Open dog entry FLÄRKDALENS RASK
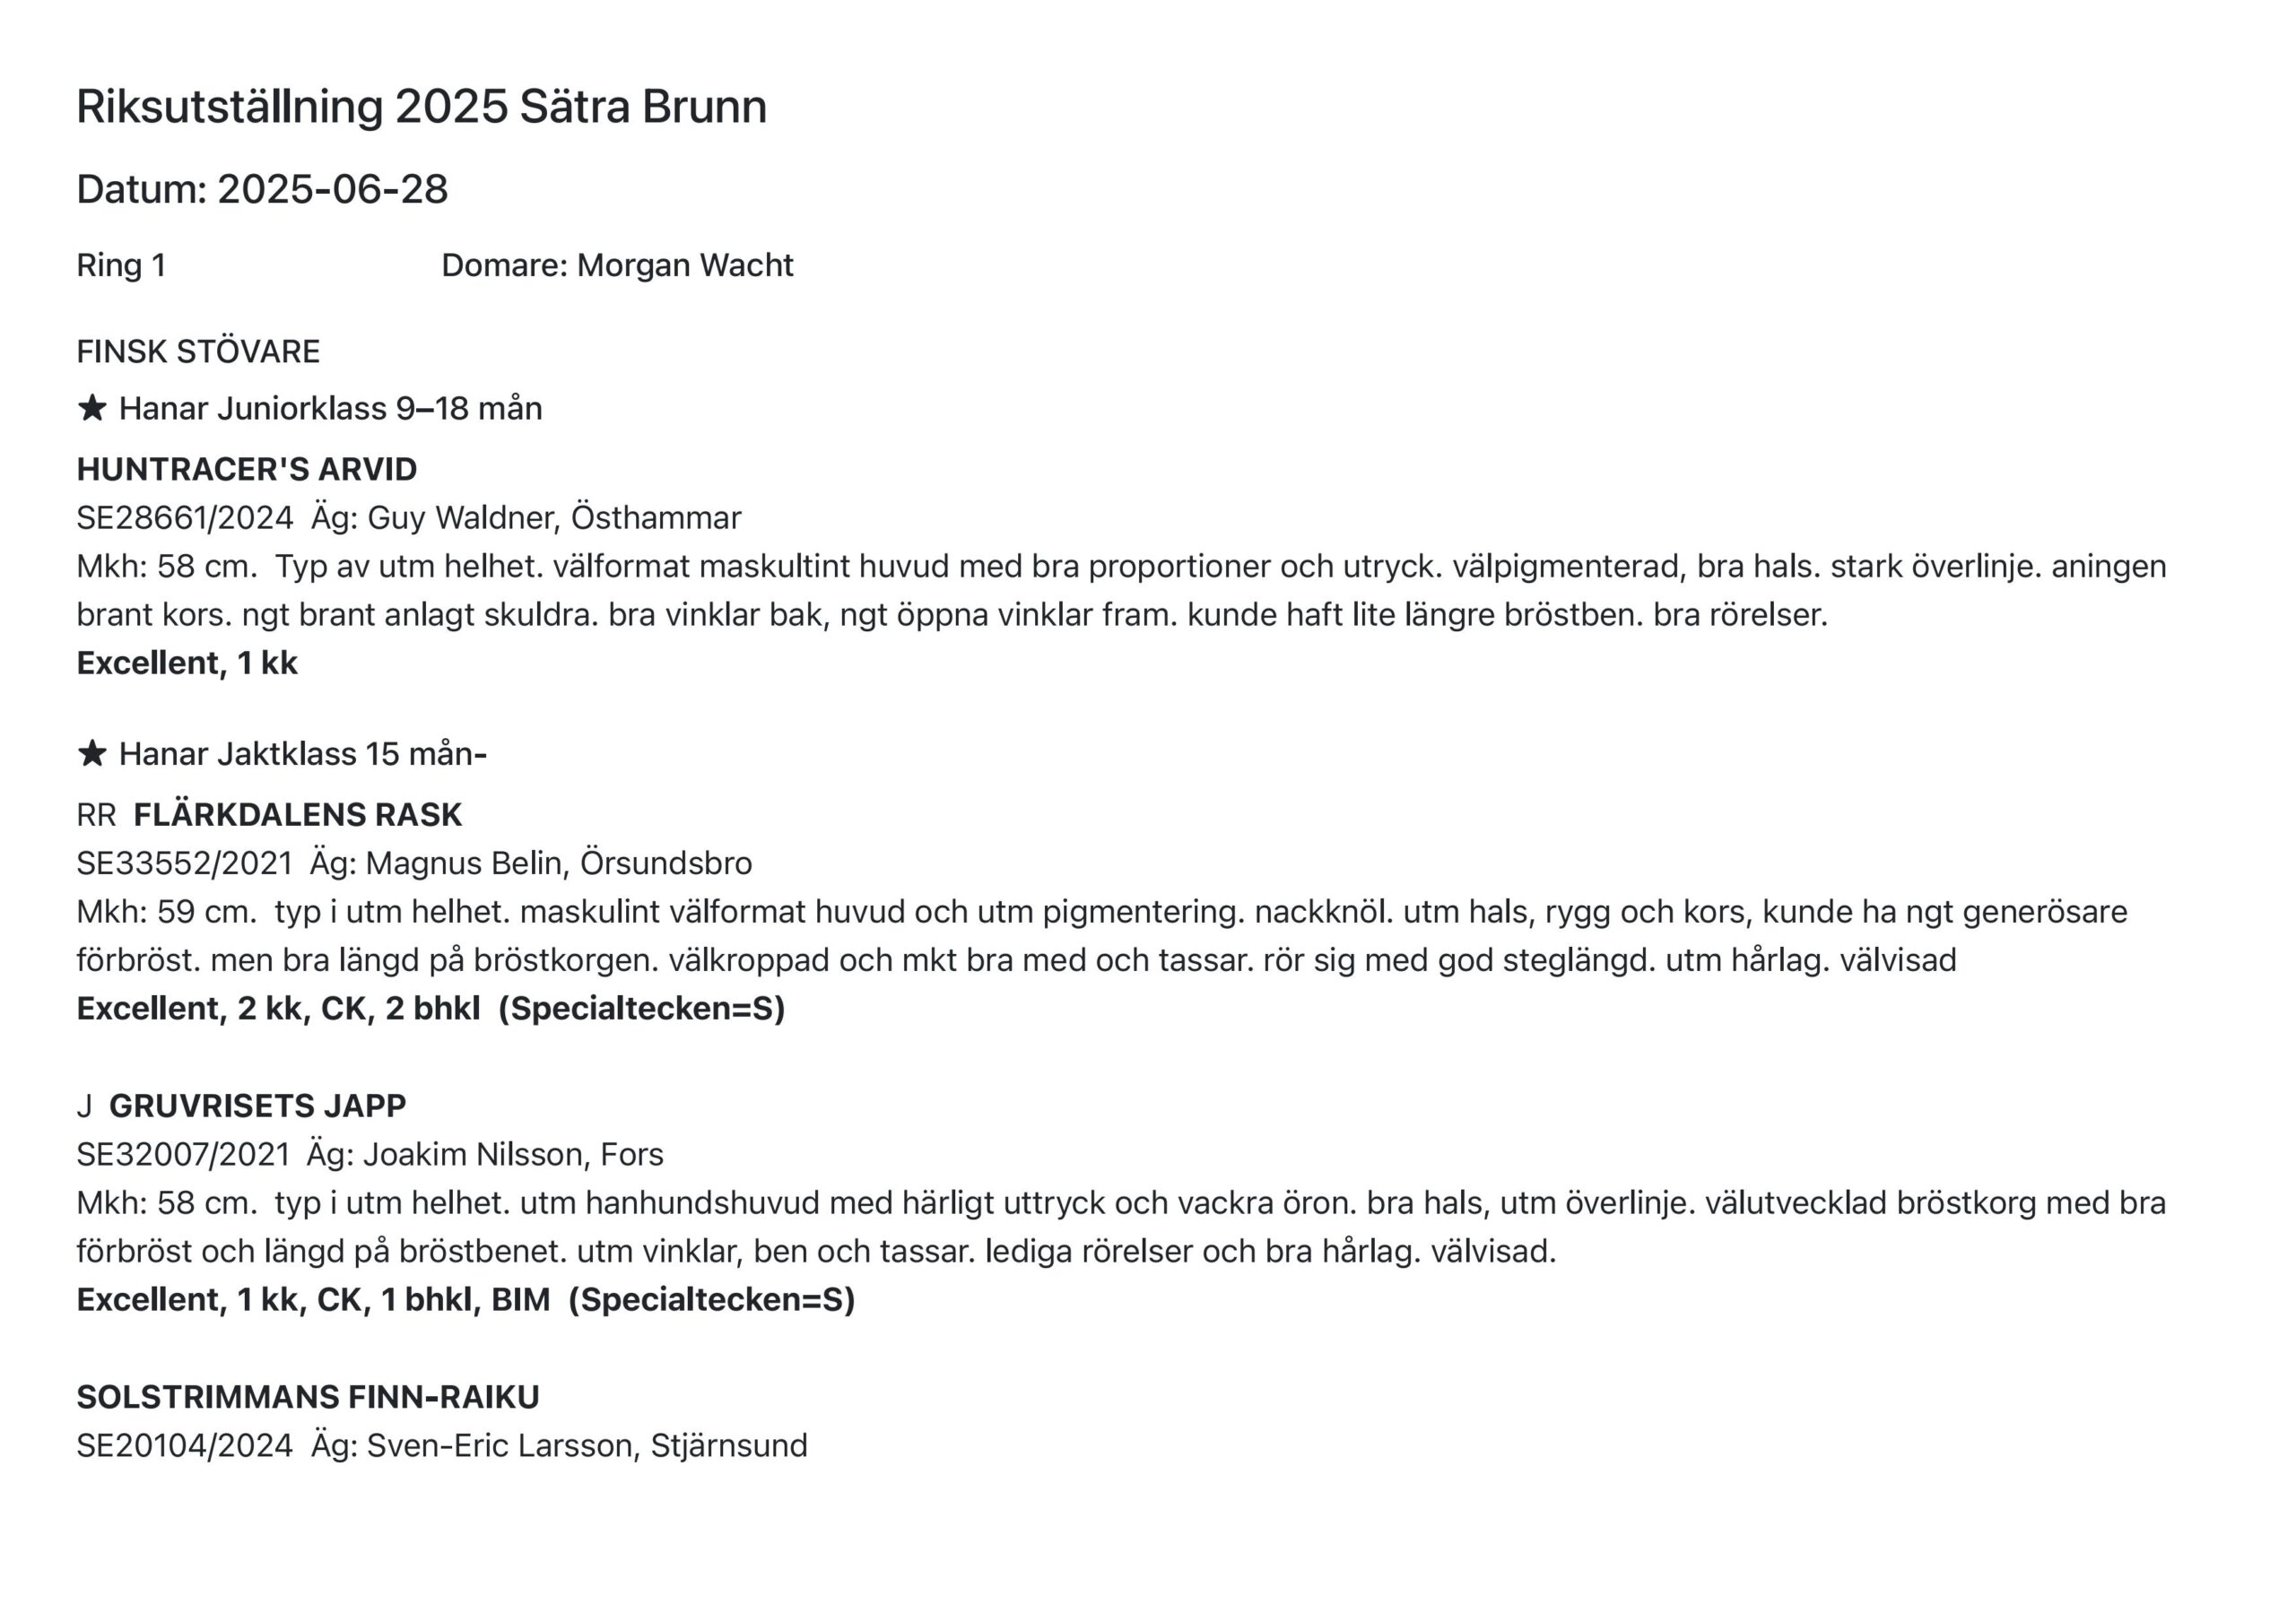Image resolution: width=2296 pixels, height=1622 pixels. (x=298, y=814)
